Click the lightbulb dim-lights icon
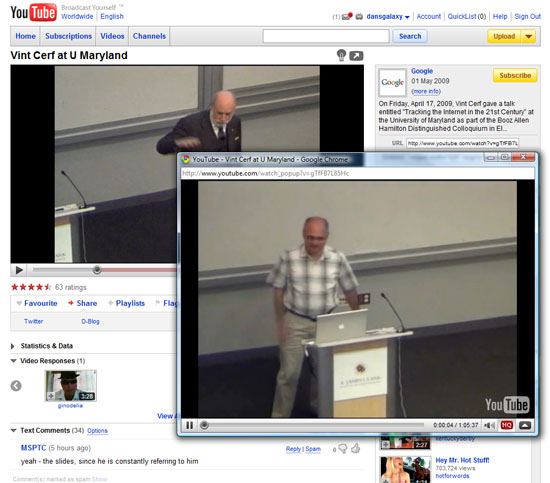550x483 pixels. [341, 55]
